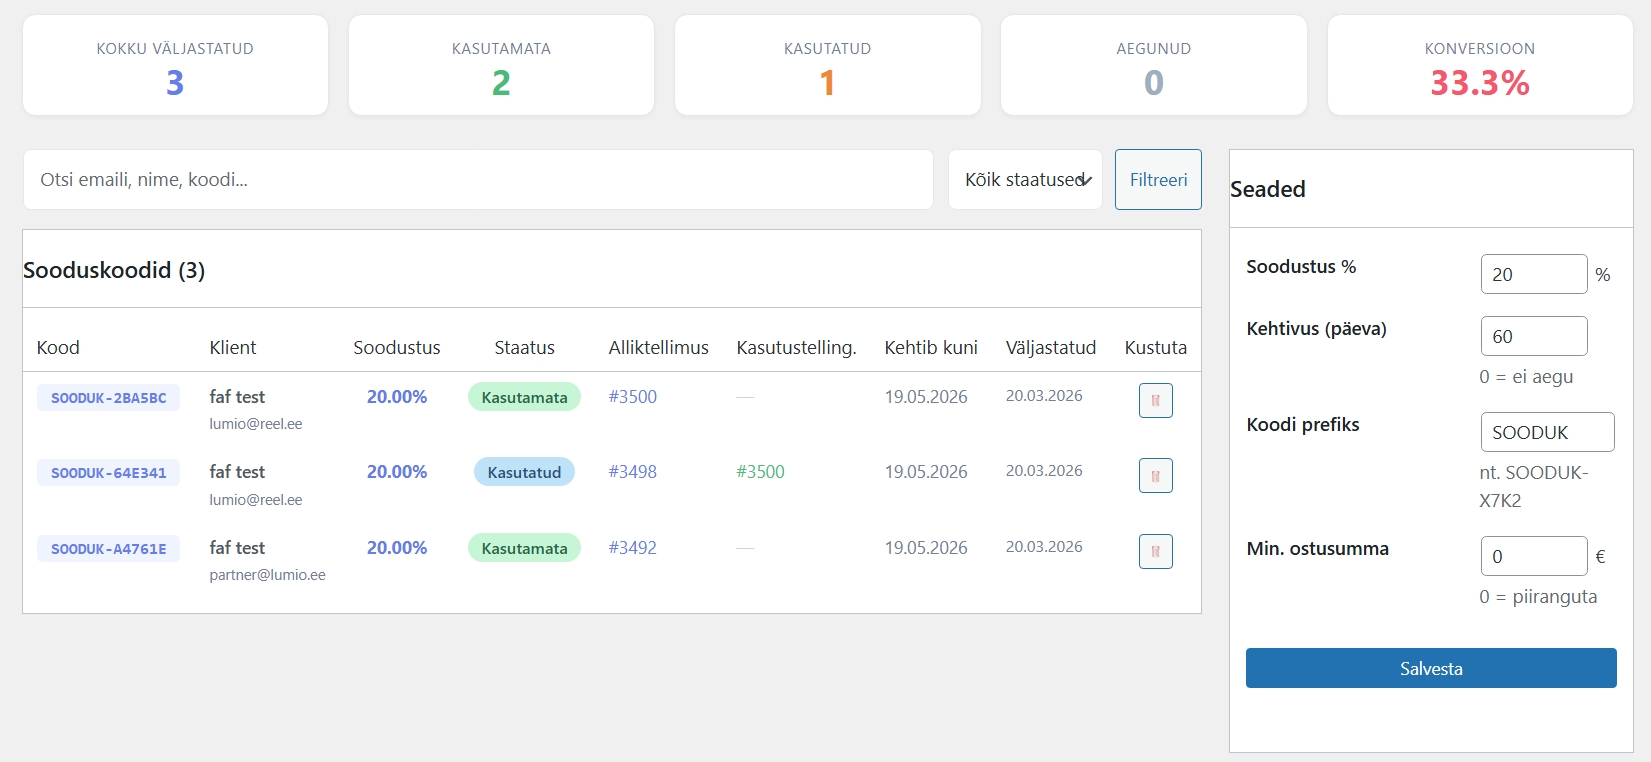This screenshot has height=762, width=1651.
Task: Open source order #3500 in first row
Action: (x=632, y=397)
